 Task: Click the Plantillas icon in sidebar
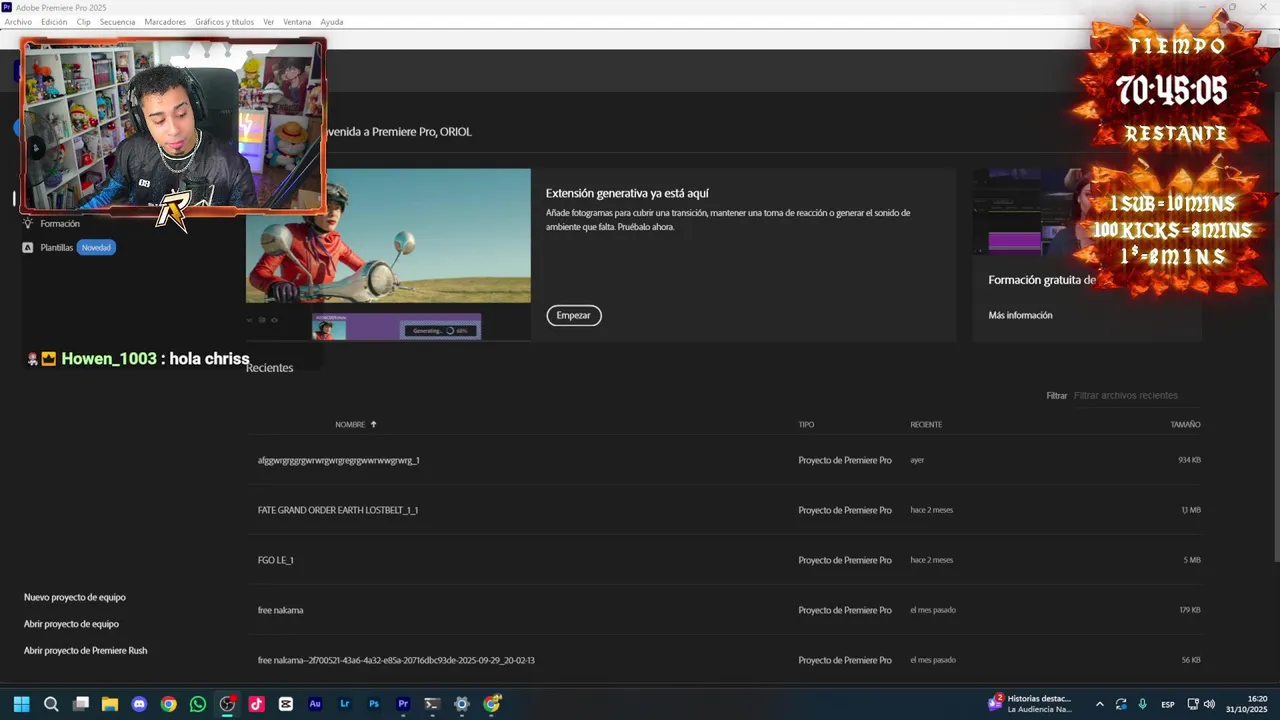click(28, 247)
